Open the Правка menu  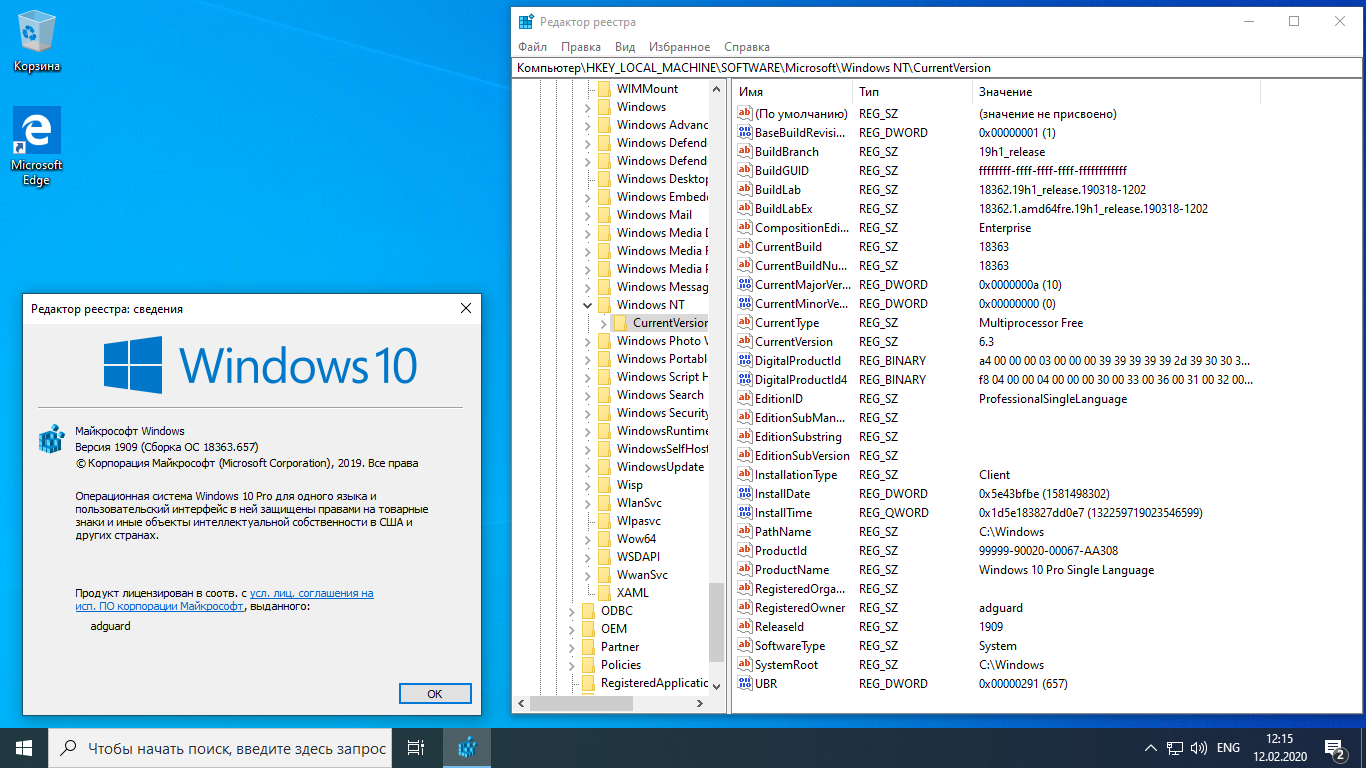click(581, 47)
